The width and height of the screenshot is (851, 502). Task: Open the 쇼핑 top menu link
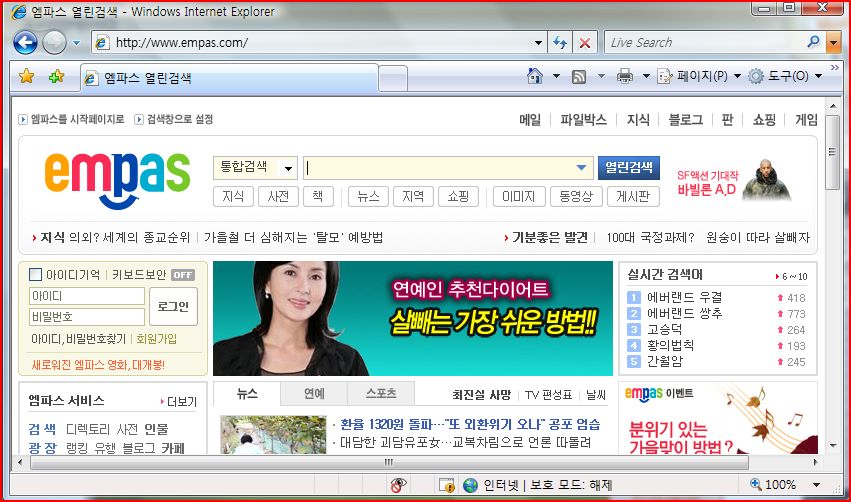coord(764,119)
